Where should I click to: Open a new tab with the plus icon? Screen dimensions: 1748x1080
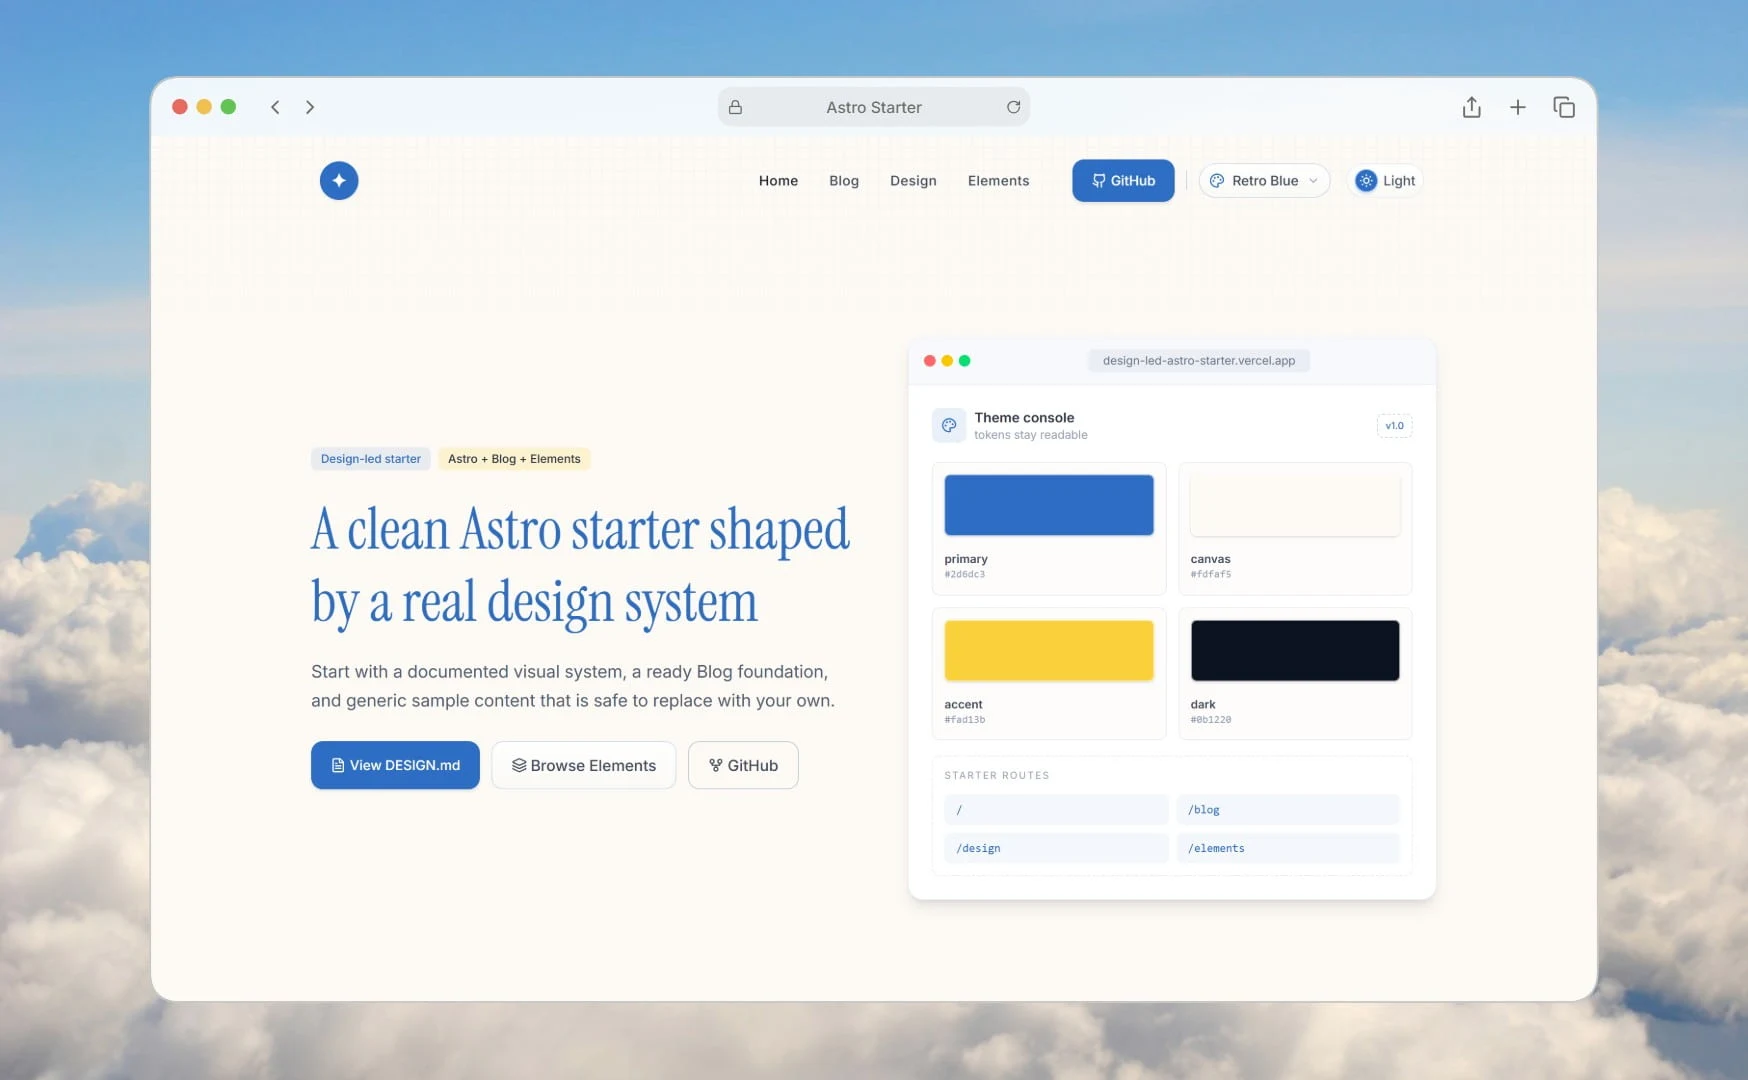click(x=1517, y=107)
